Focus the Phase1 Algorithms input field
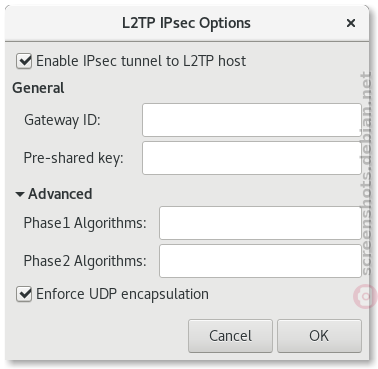Screen dimensions: 378x369 coord(260,223)
